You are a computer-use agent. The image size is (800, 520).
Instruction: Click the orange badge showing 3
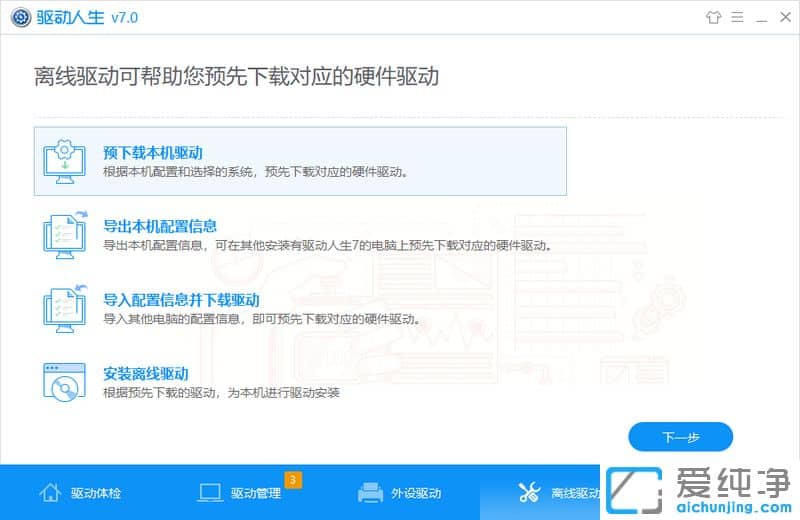click(x=293, y=480)
